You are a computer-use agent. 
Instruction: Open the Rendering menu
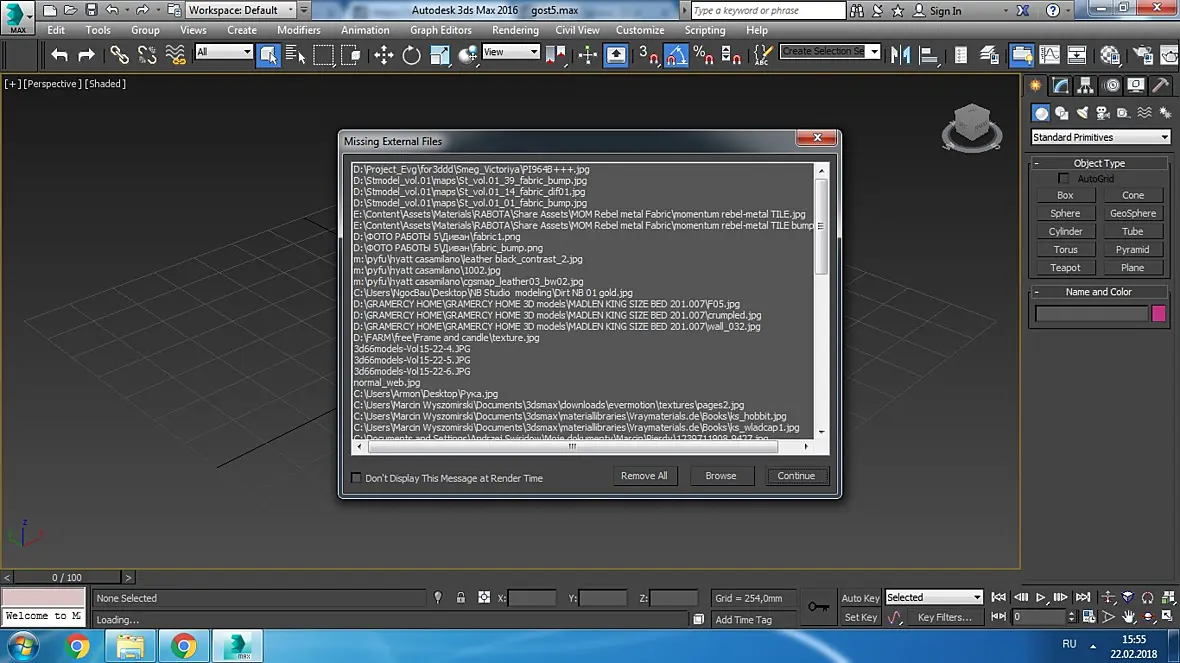(515, 30)
